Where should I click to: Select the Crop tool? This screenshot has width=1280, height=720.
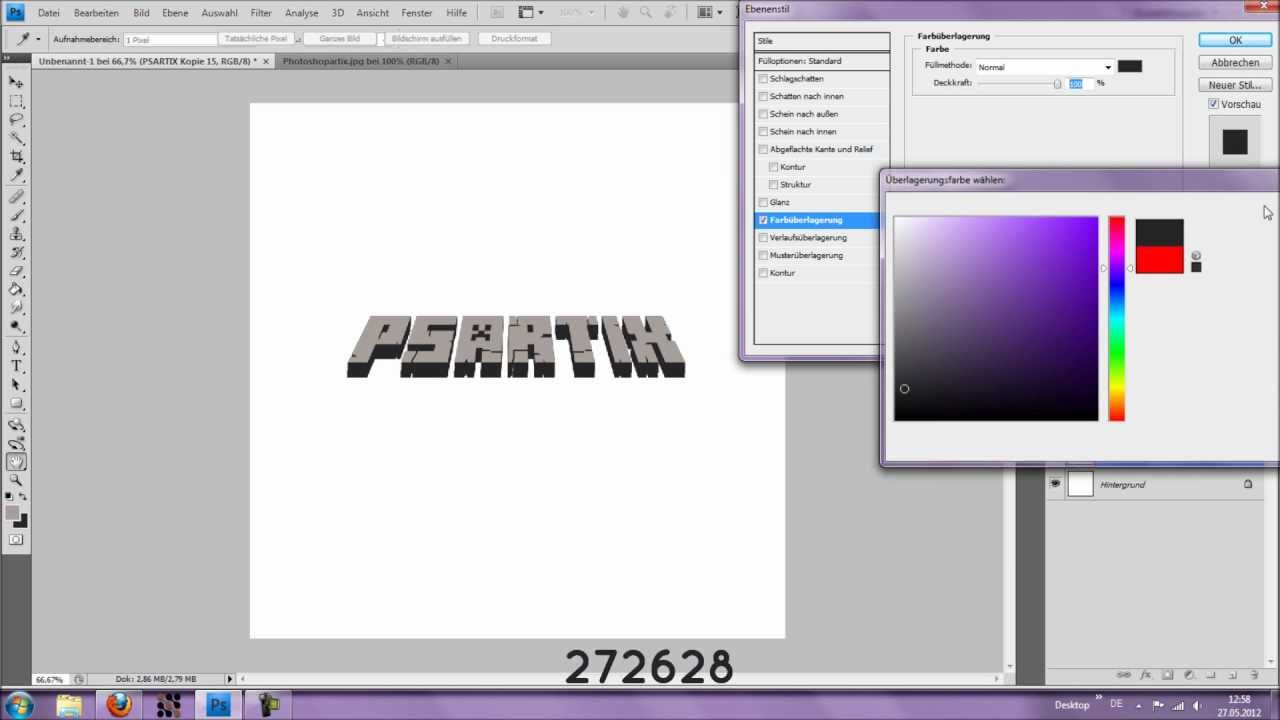[16, 157]
